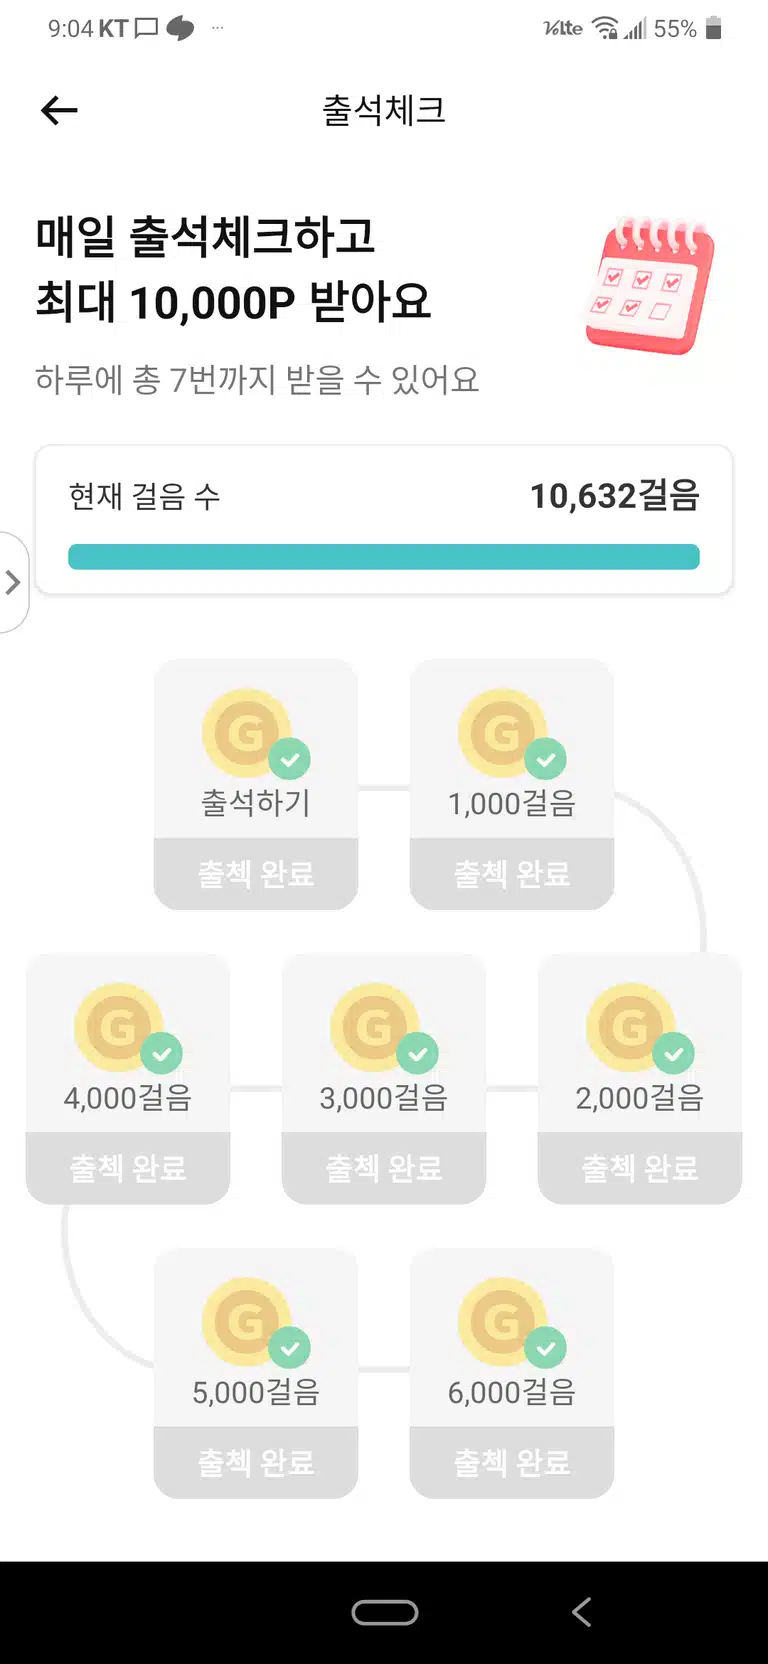The image size is (768, 1664).
Task: Tap green checkmark on 1,000걸음 coin
Action: pos(546,759)
